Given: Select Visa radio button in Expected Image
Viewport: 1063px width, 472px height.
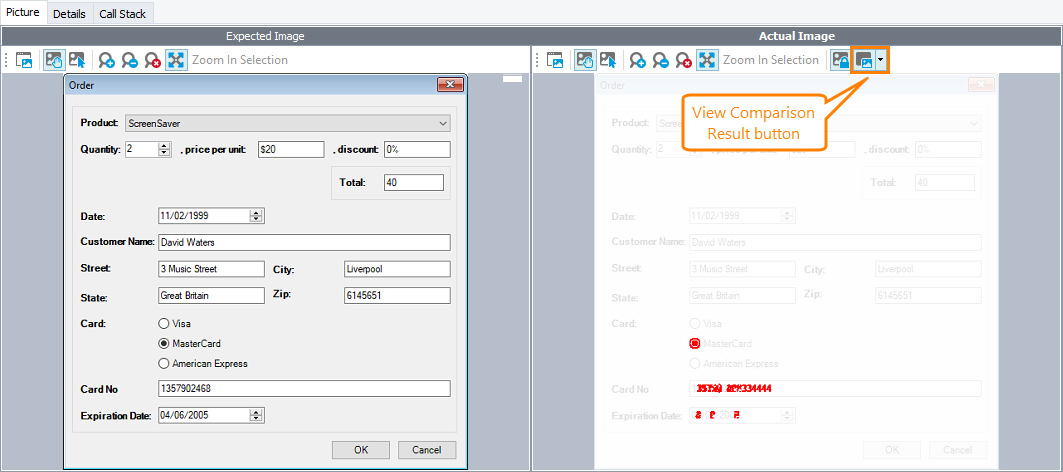Looking at the screenshot, I should [x=164, y=324].
